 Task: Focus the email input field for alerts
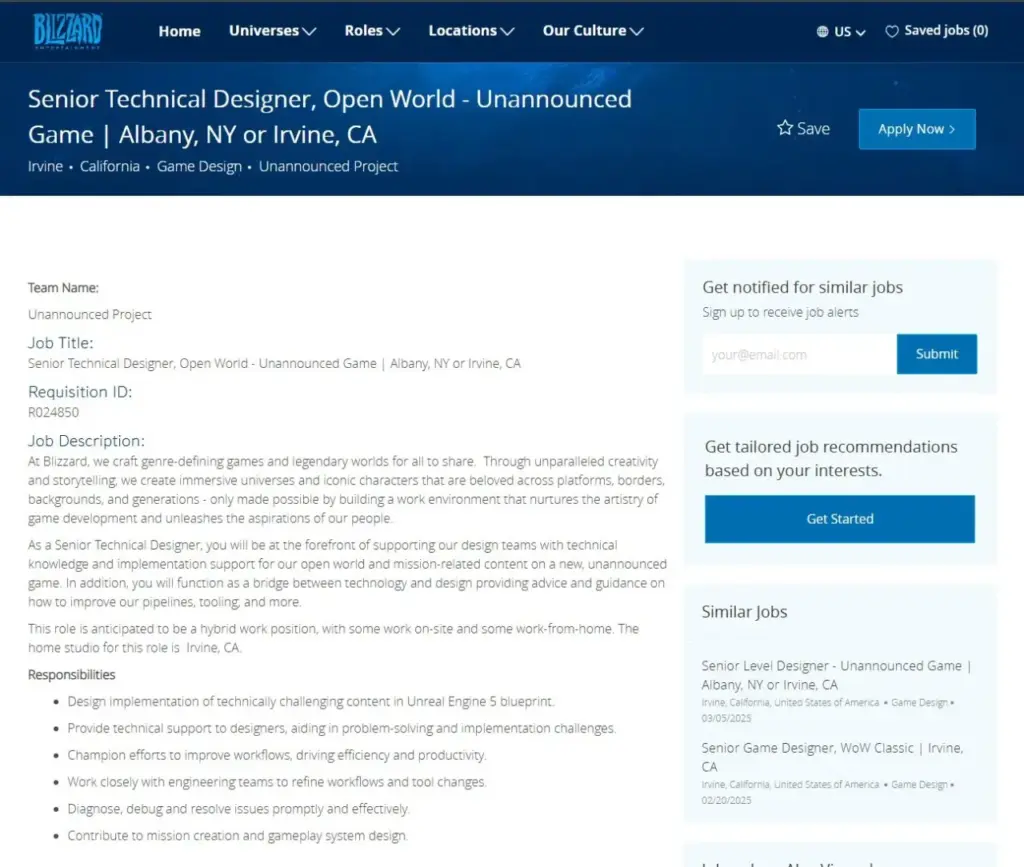pyautogui.click(x=799, y=355)
